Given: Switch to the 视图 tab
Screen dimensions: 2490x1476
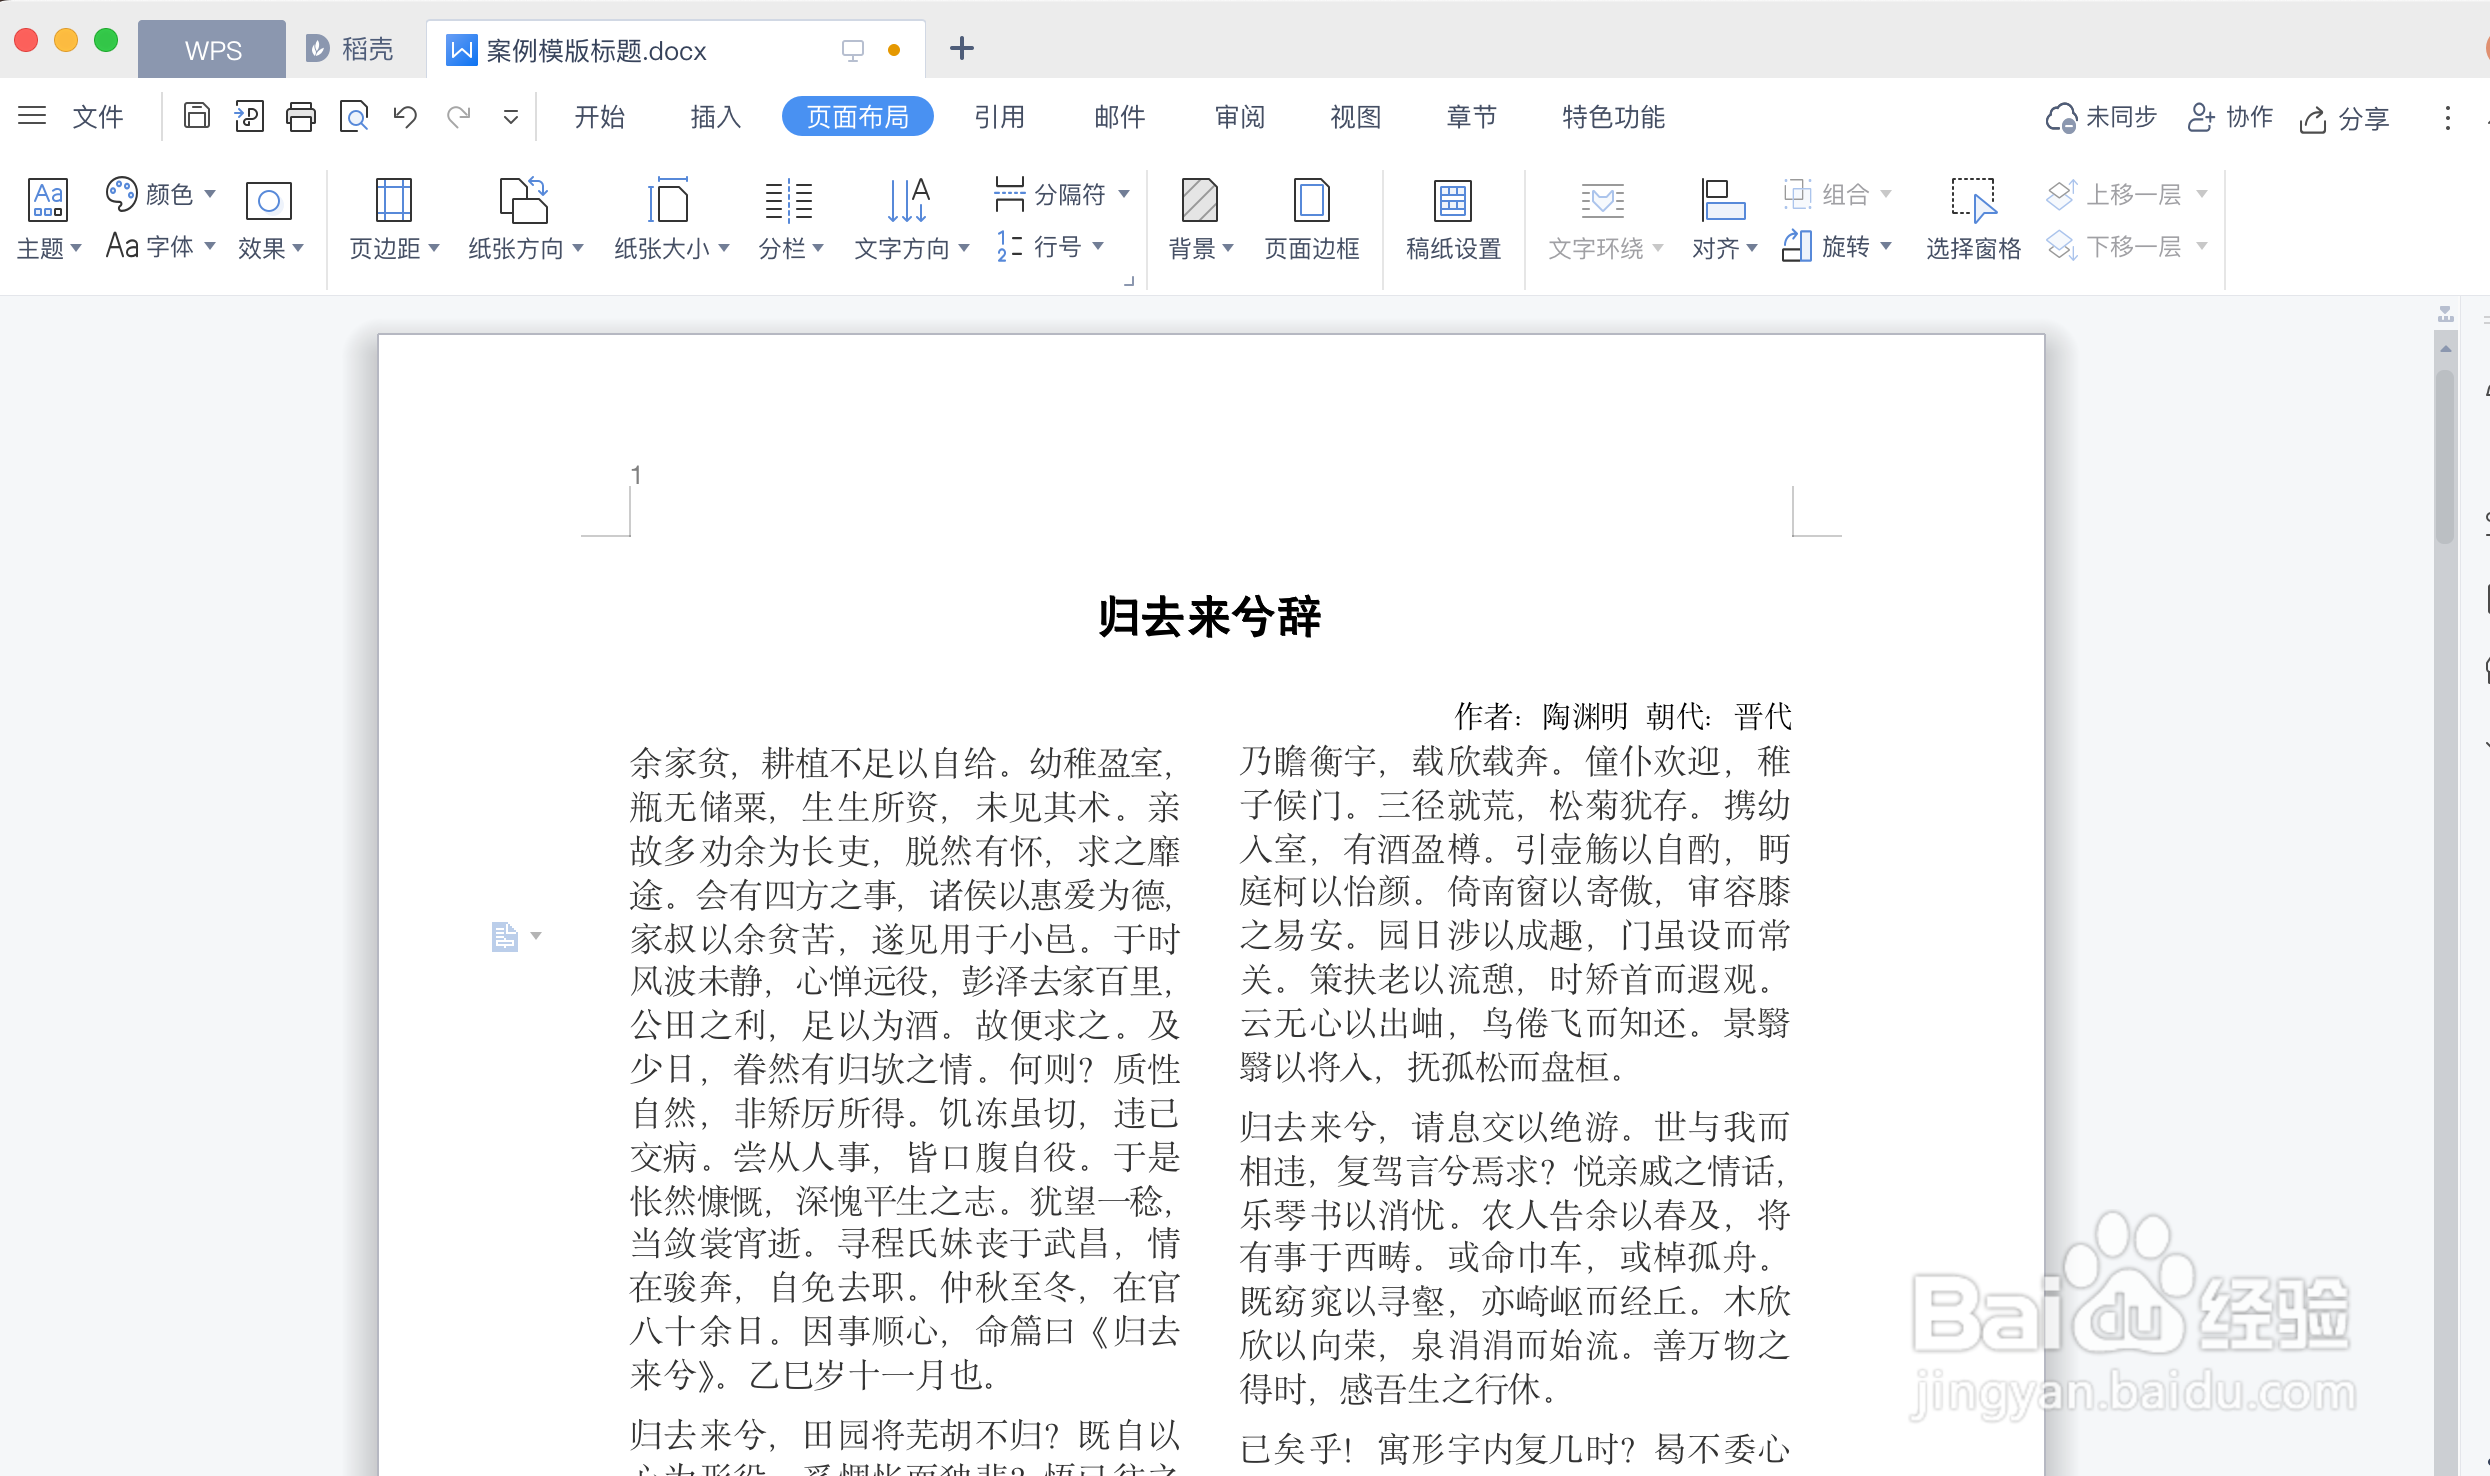Looking at the screenshot, I should [x=1356, y=117].
